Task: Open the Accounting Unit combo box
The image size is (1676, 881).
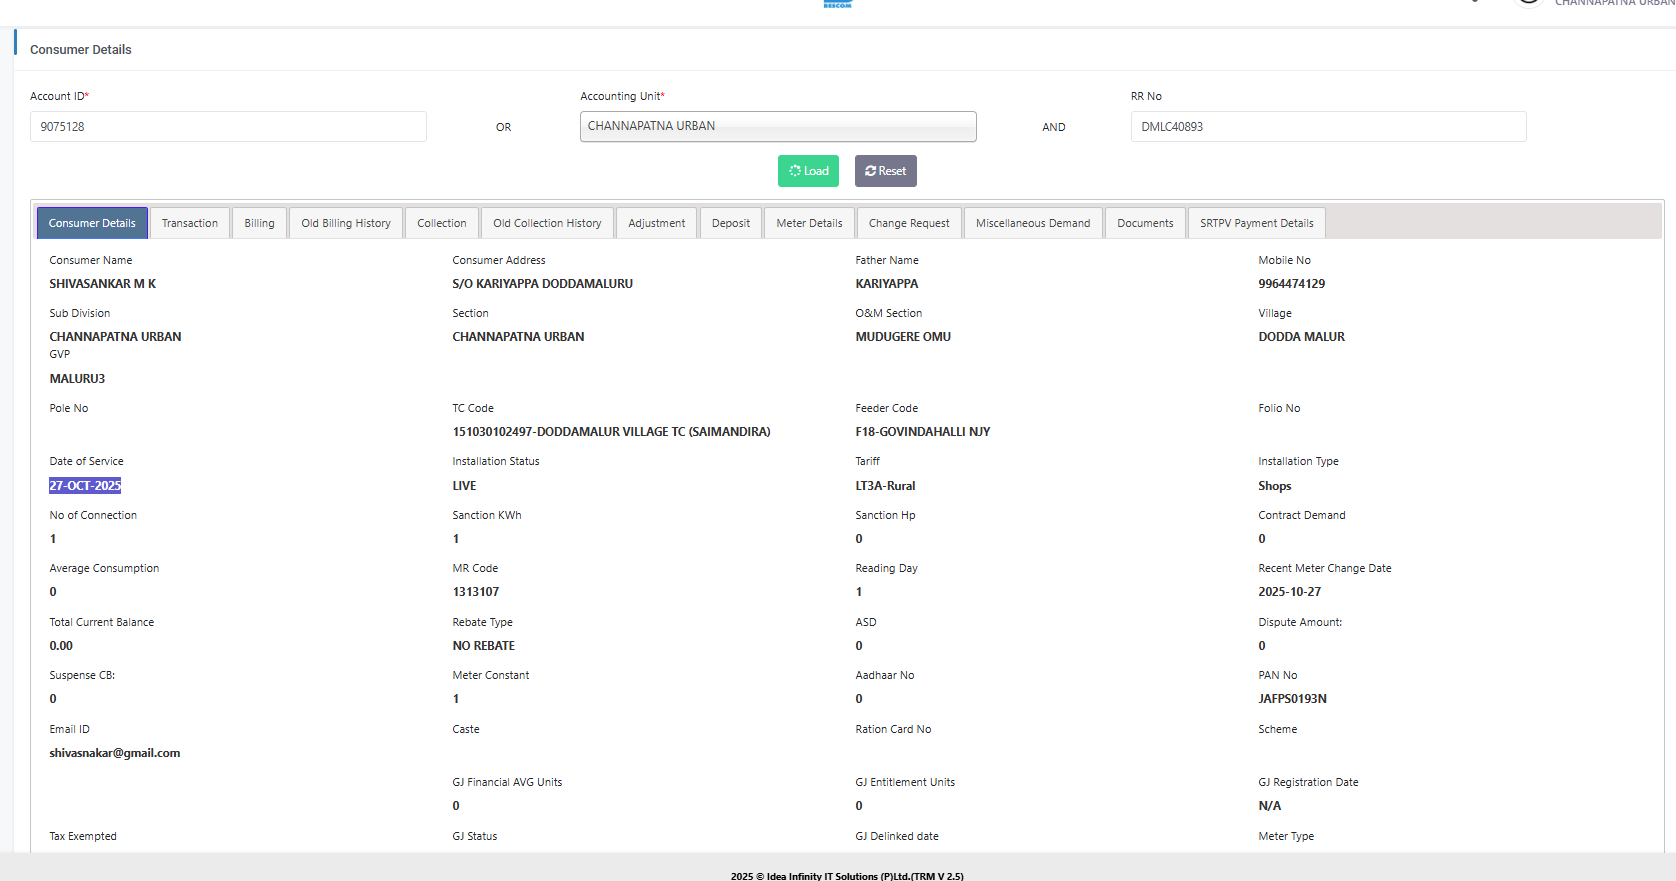Action: [x=778, y=127]
